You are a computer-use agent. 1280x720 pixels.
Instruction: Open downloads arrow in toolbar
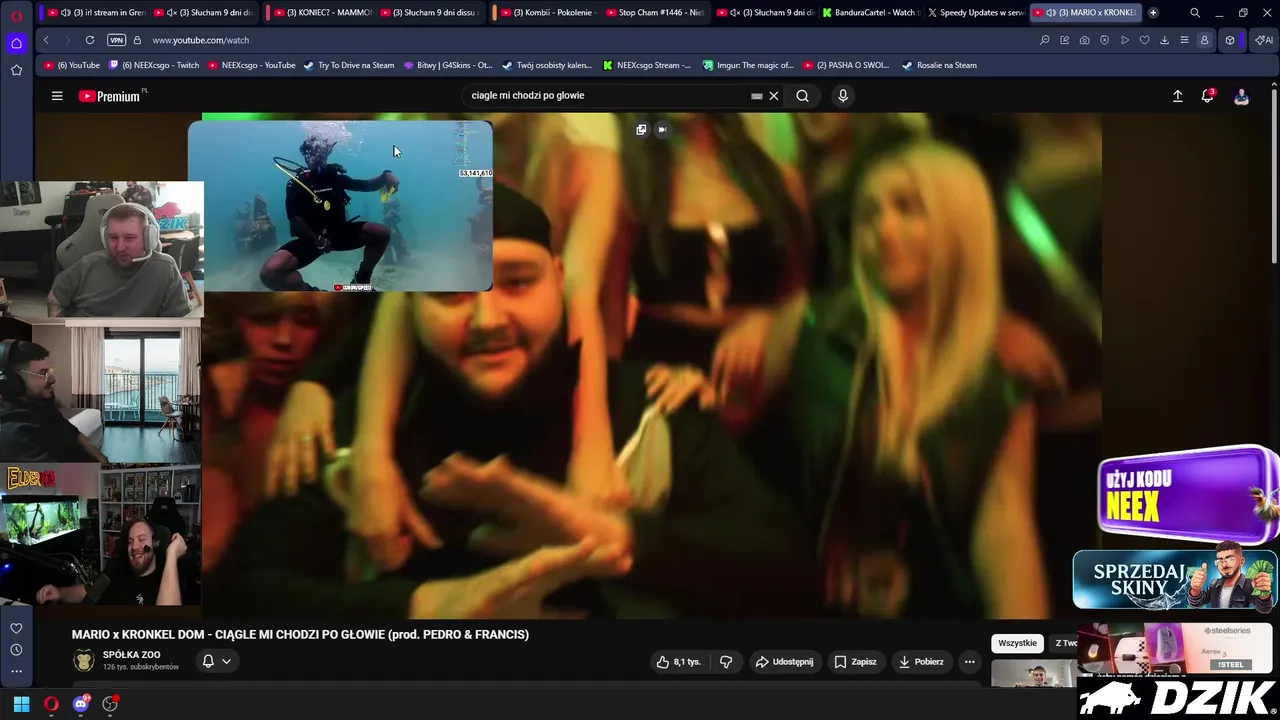point(1165,40)
